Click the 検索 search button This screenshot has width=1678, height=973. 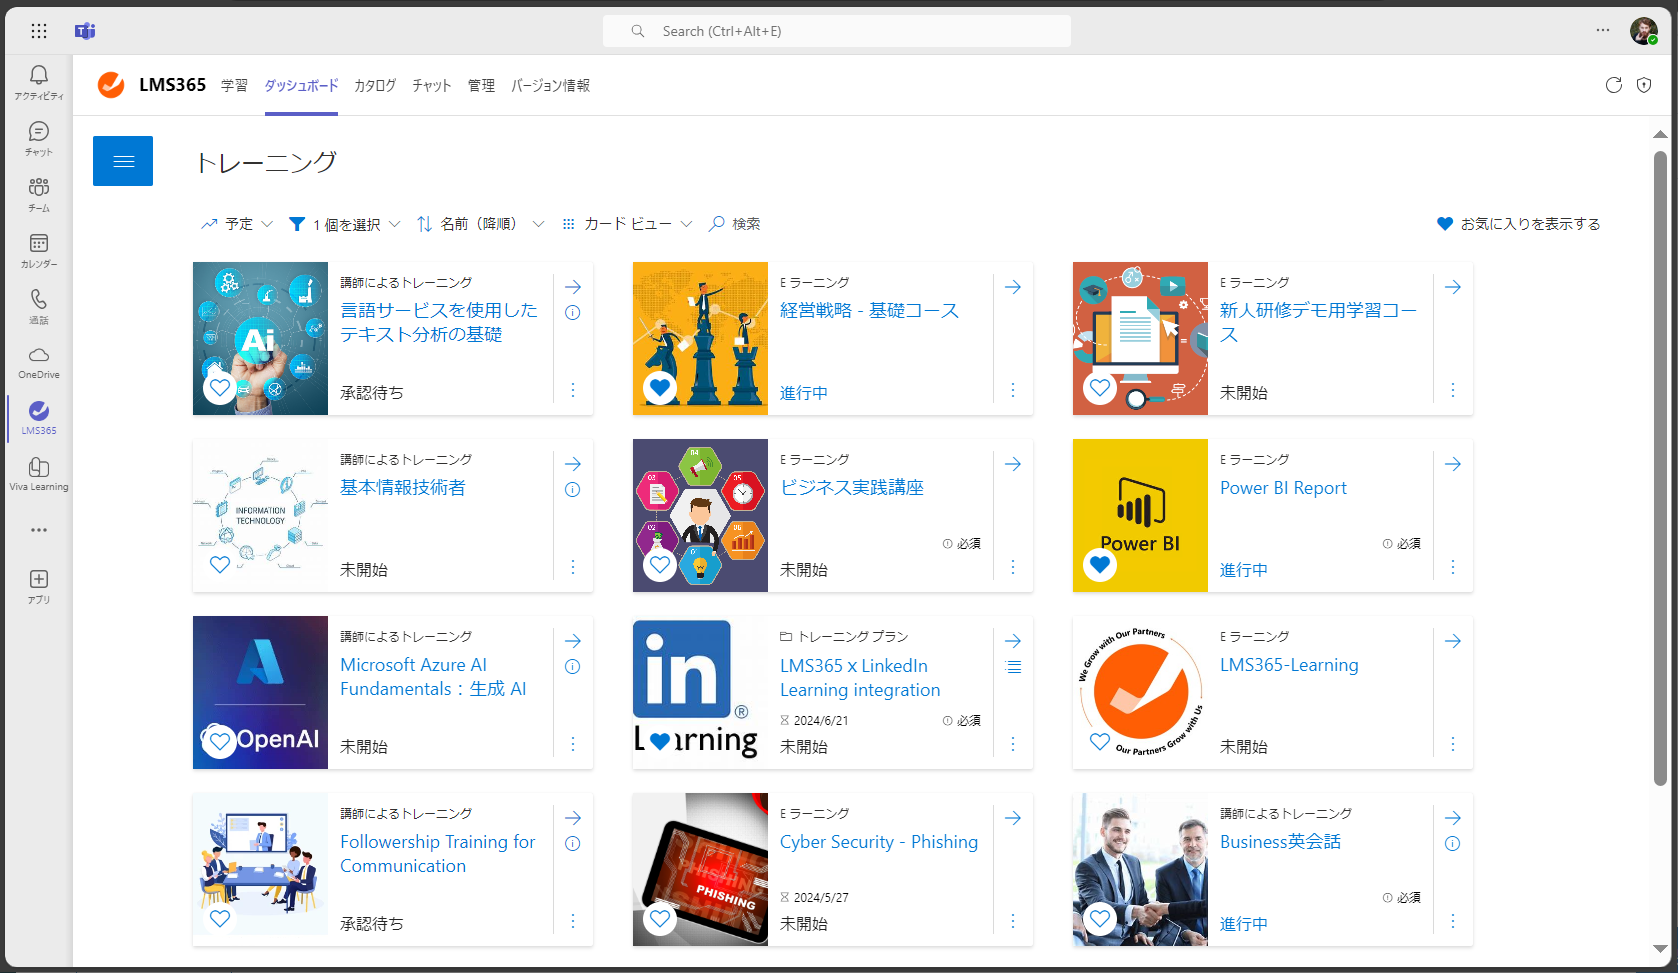pyautogui.click(x=735, y=224)
